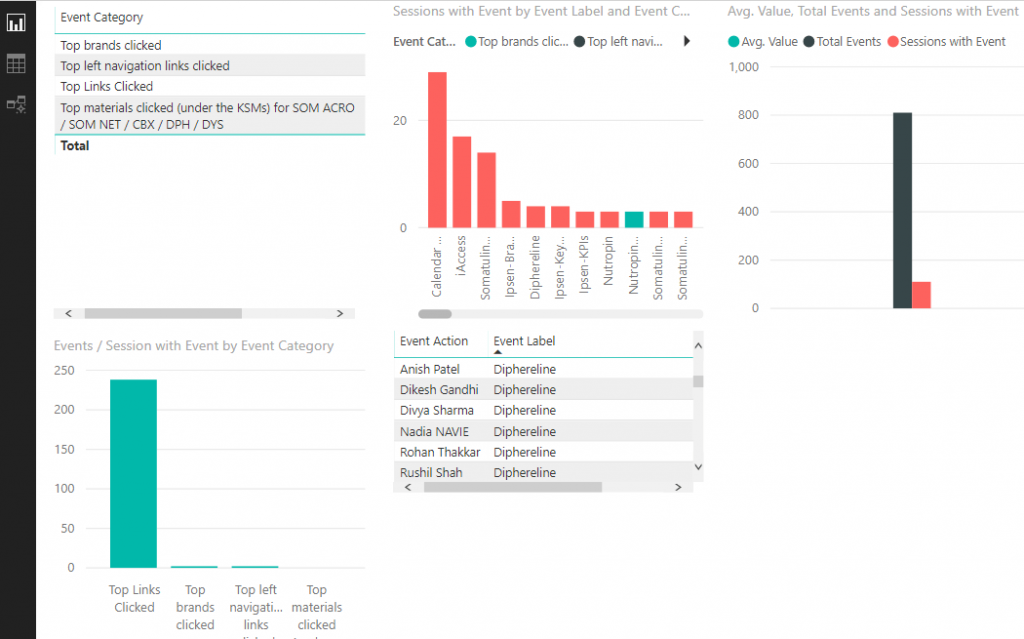The height and width of the screenshot is (639, 1024).
Task: Open Data view from the sidebar
Action: click(x=16, y=63)
